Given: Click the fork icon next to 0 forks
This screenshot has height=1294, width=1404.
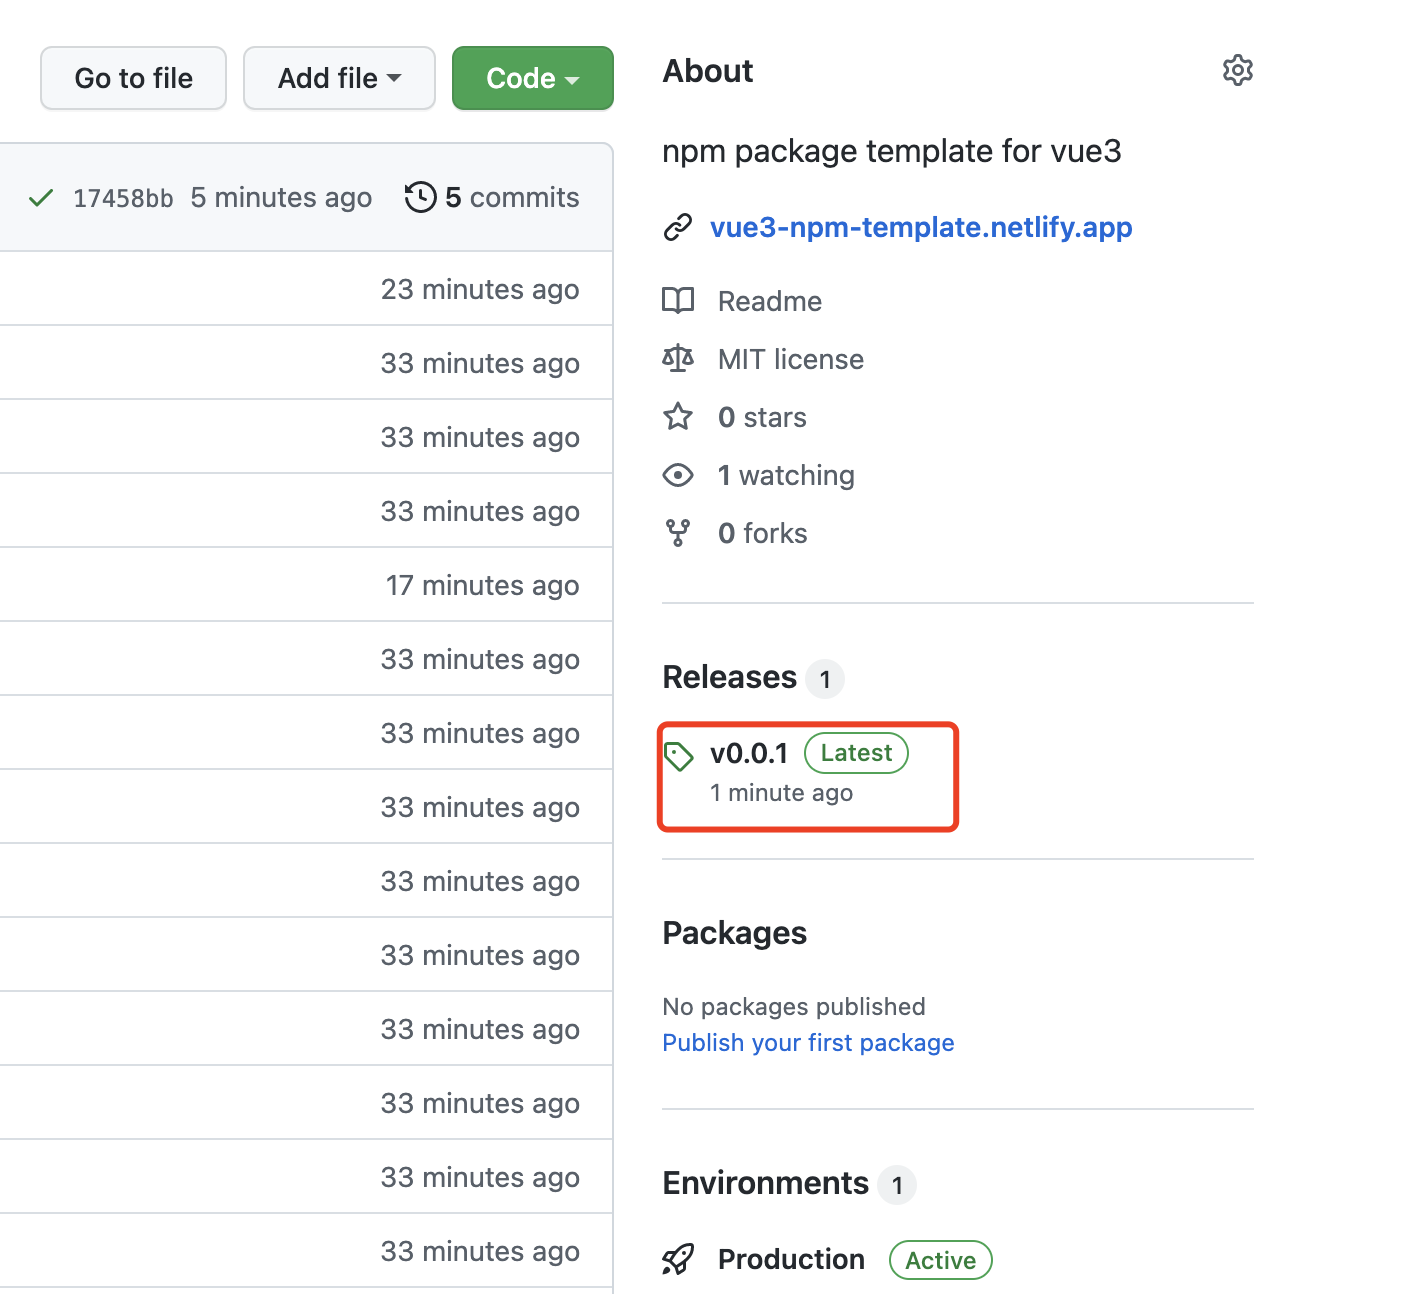Looking at the screenshot, I should click(x=678, y=533).
